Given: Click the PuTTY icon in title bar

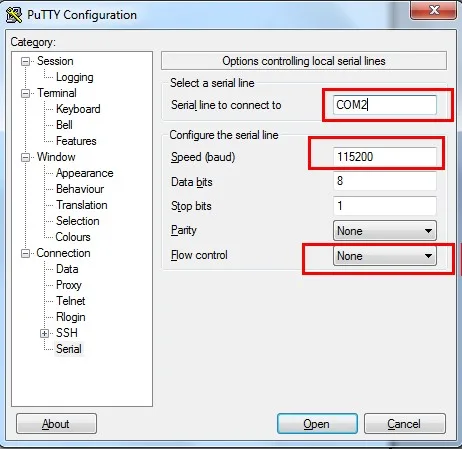Looking at the screenshot, I should coord(14,15).
